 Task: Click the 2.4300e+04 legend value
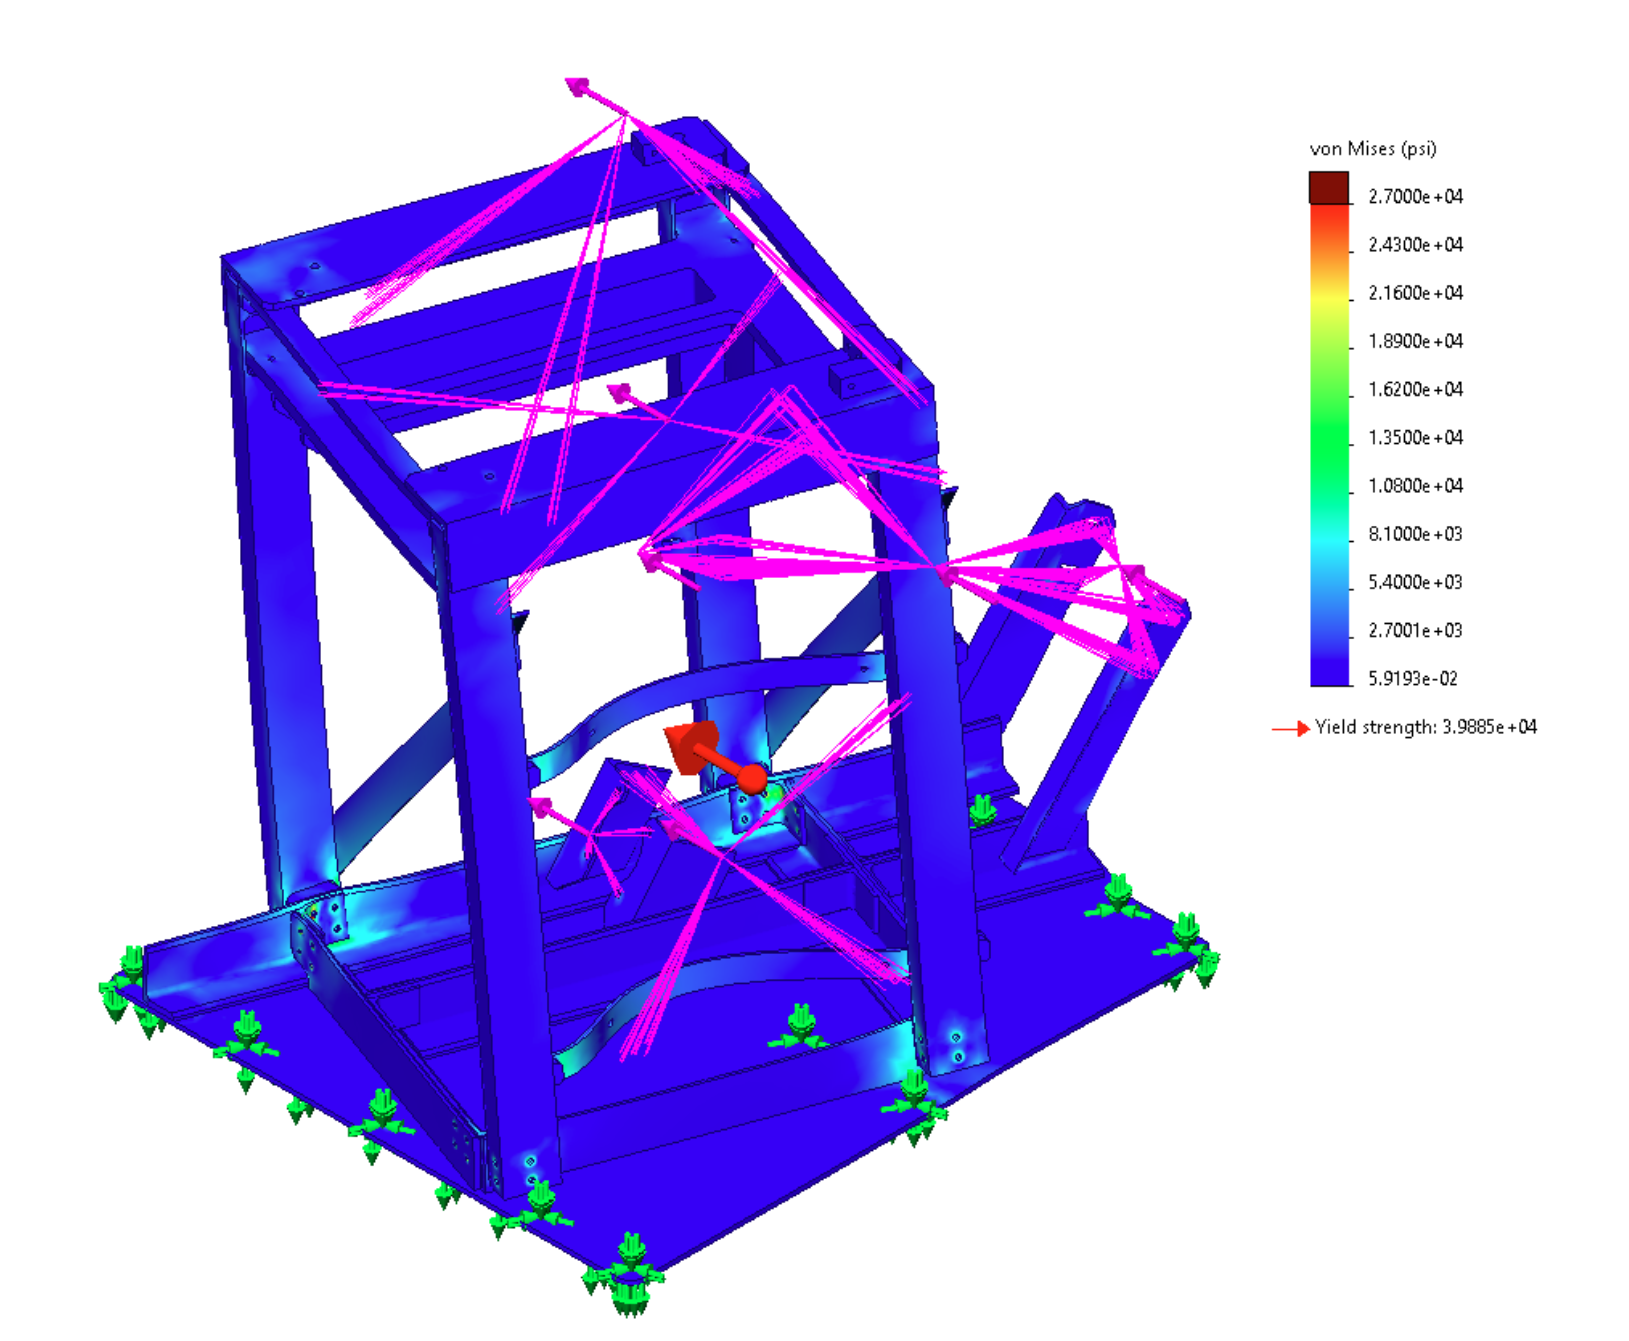tap(1415, 245)
